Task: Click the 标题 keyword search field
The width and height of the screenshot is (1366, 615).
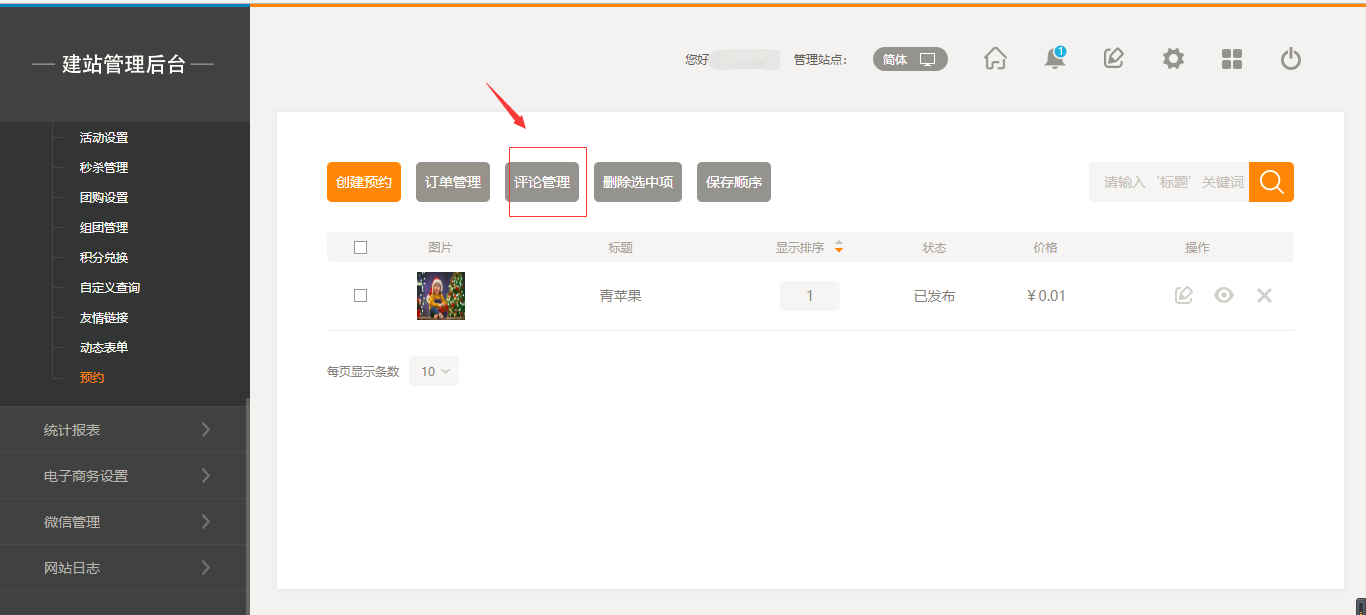Action: 1168,182
